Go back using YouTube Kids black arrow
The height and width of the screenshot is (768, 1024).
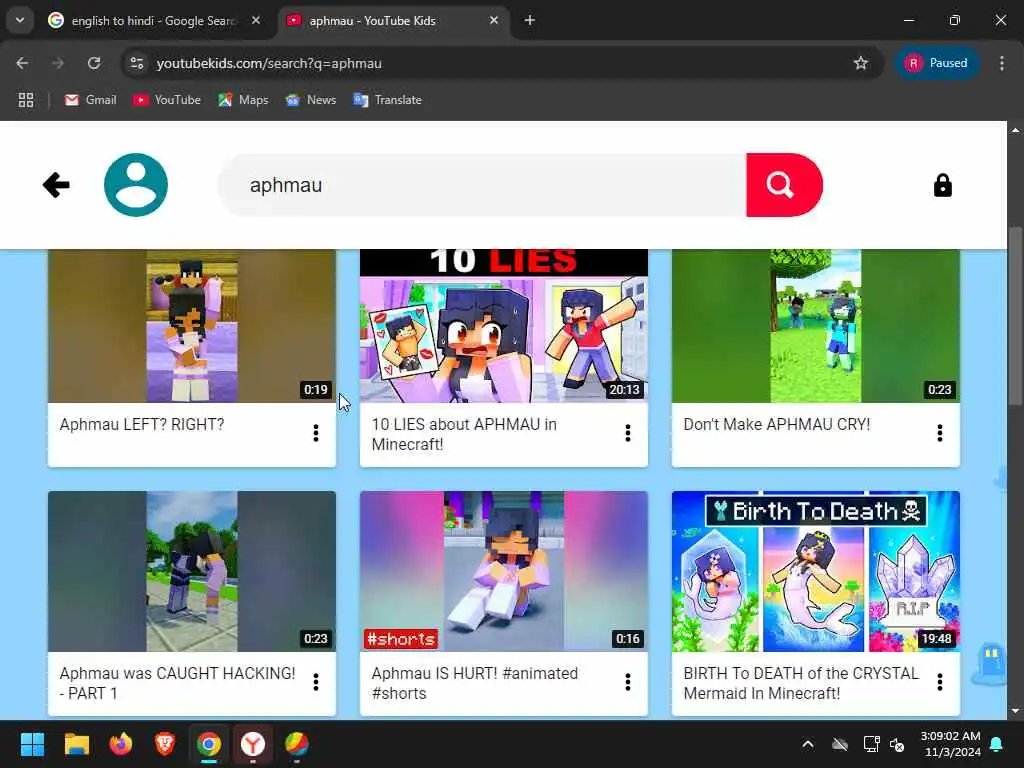56,185
